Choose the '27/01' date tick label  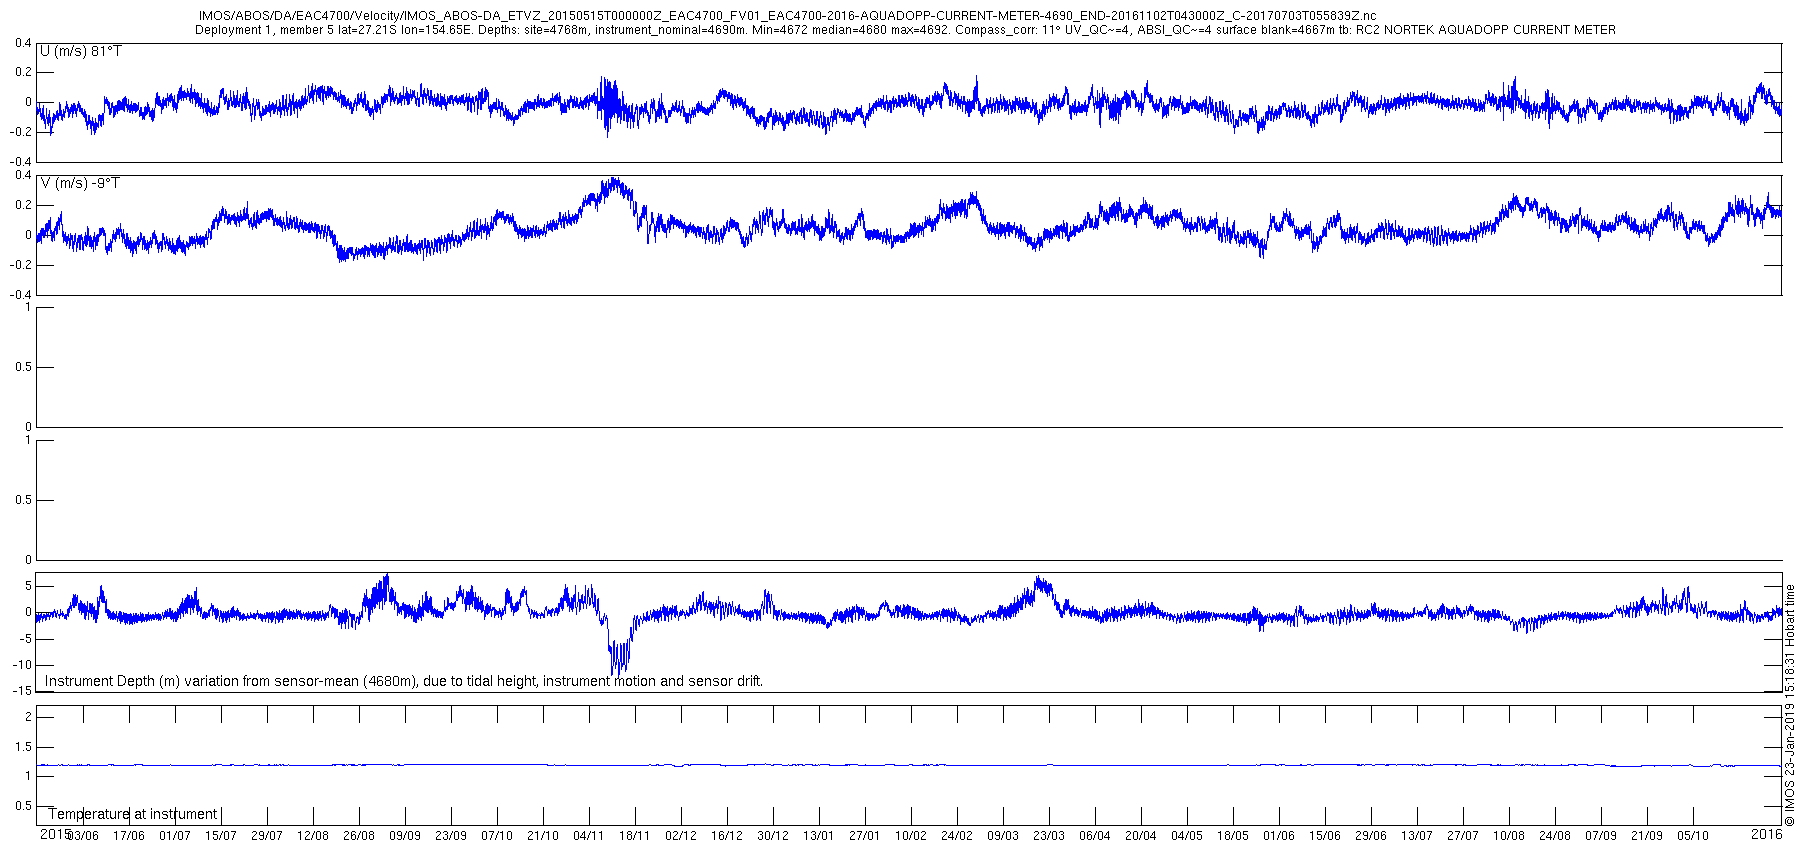(x=865, y=836)
